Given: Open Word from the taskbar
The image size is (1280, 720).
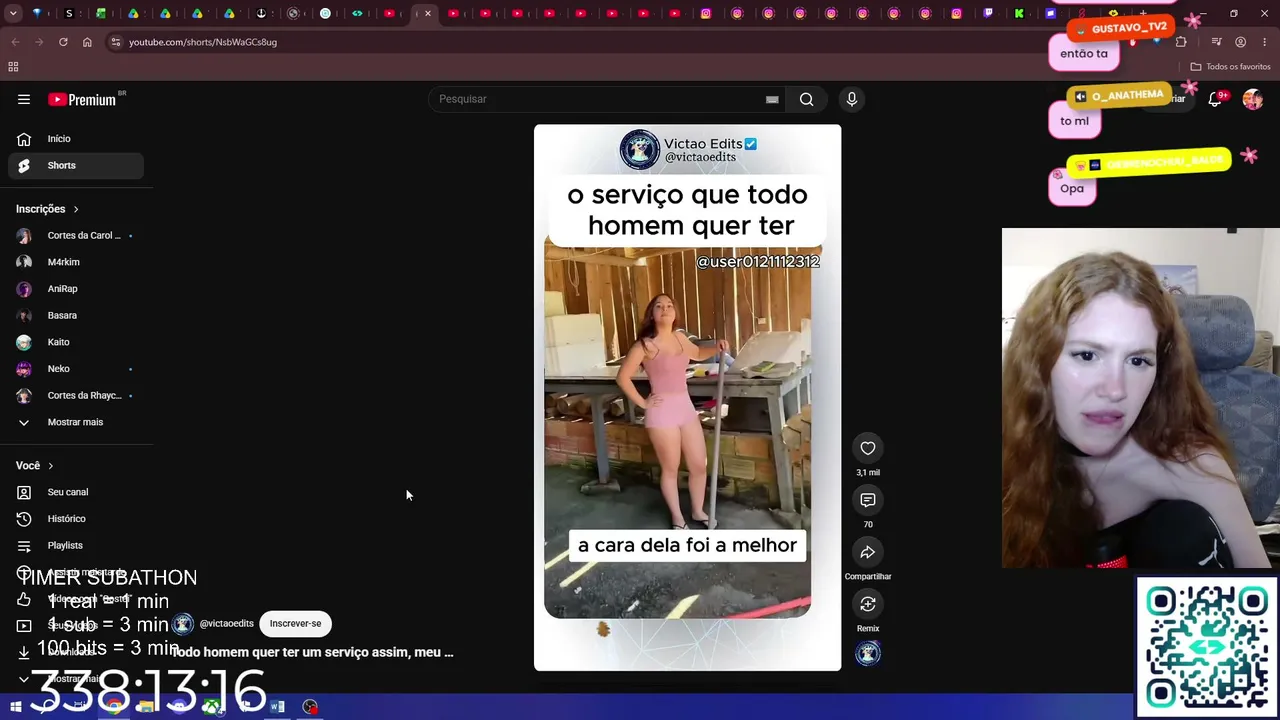Looking at the screenshot, I should (x=277, y=707).
